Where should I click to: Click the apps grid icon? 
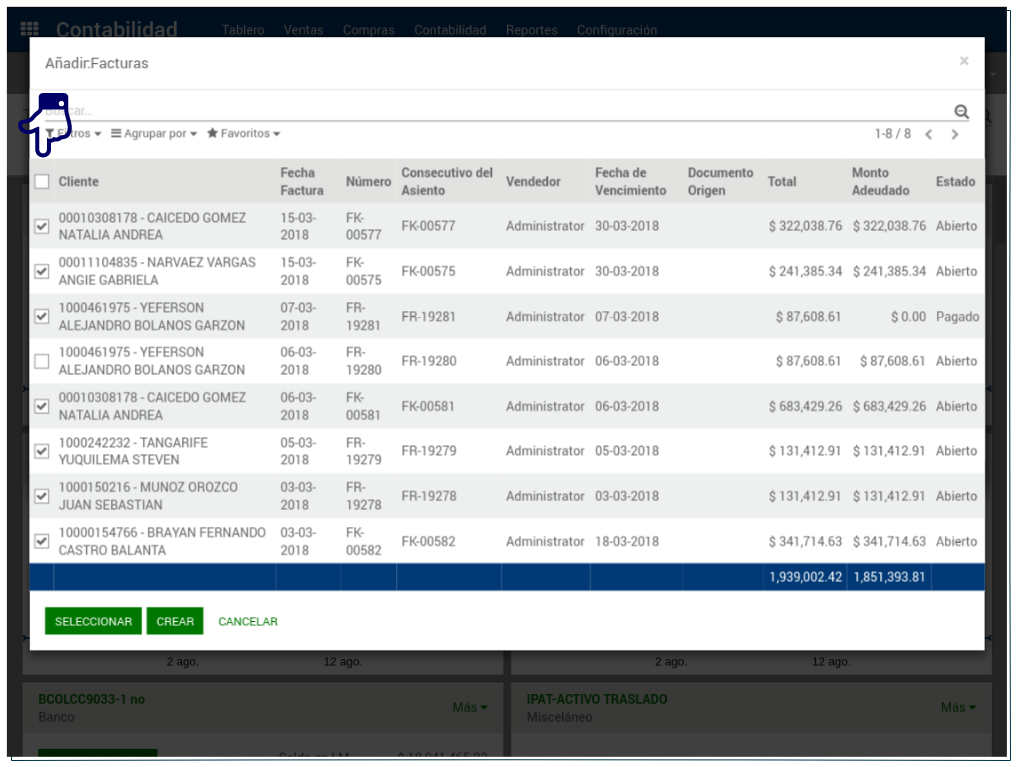click(30, 30)
